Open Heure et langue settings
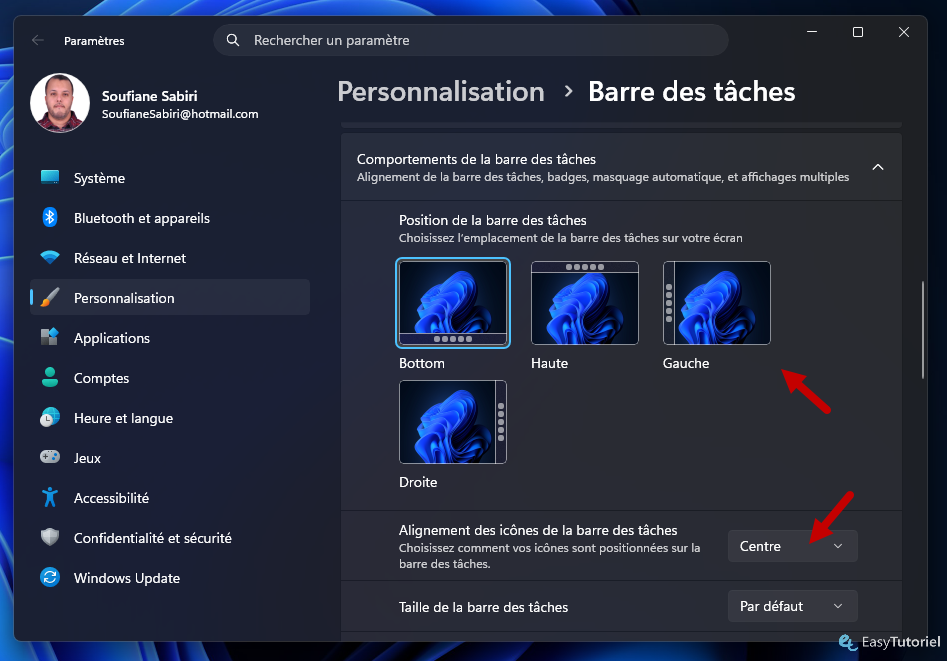This screenshot has height=661, width=947. (x=170, y=418)
